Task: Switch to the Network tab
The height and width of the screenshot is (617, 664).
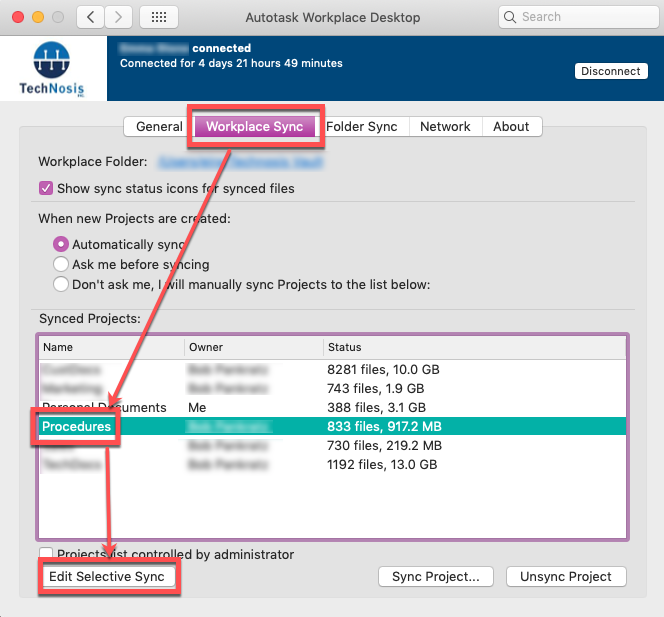Action: click(445, 126)
